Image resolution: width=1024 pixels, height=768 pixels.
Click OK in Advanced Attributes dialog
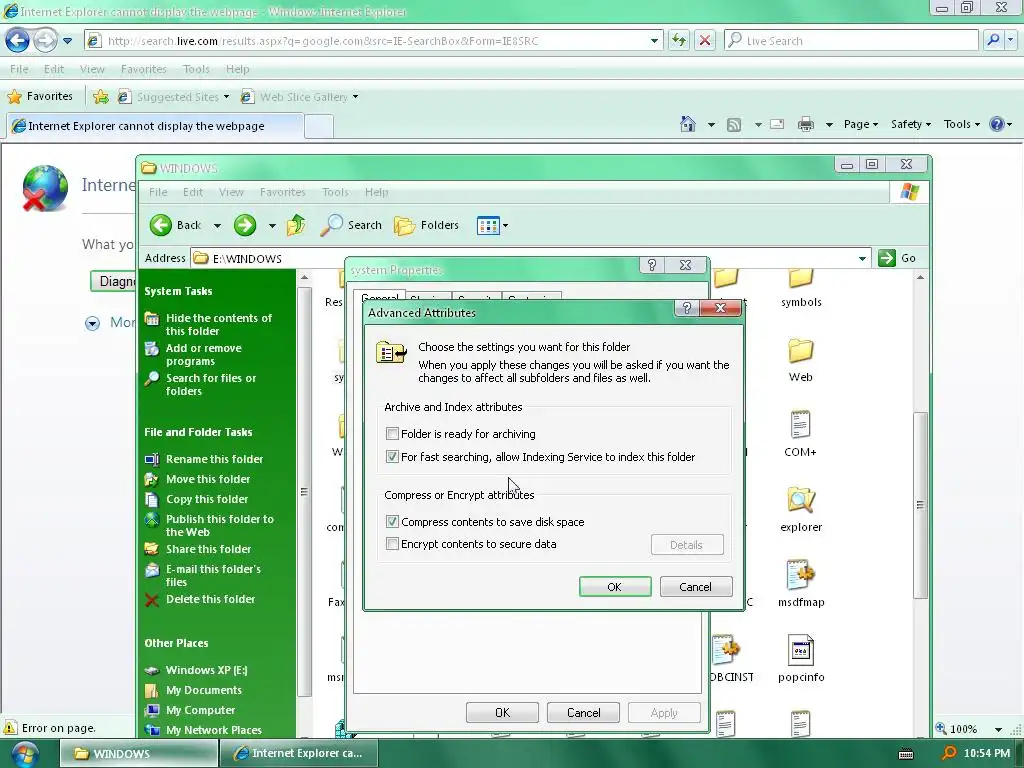(615, 586)
